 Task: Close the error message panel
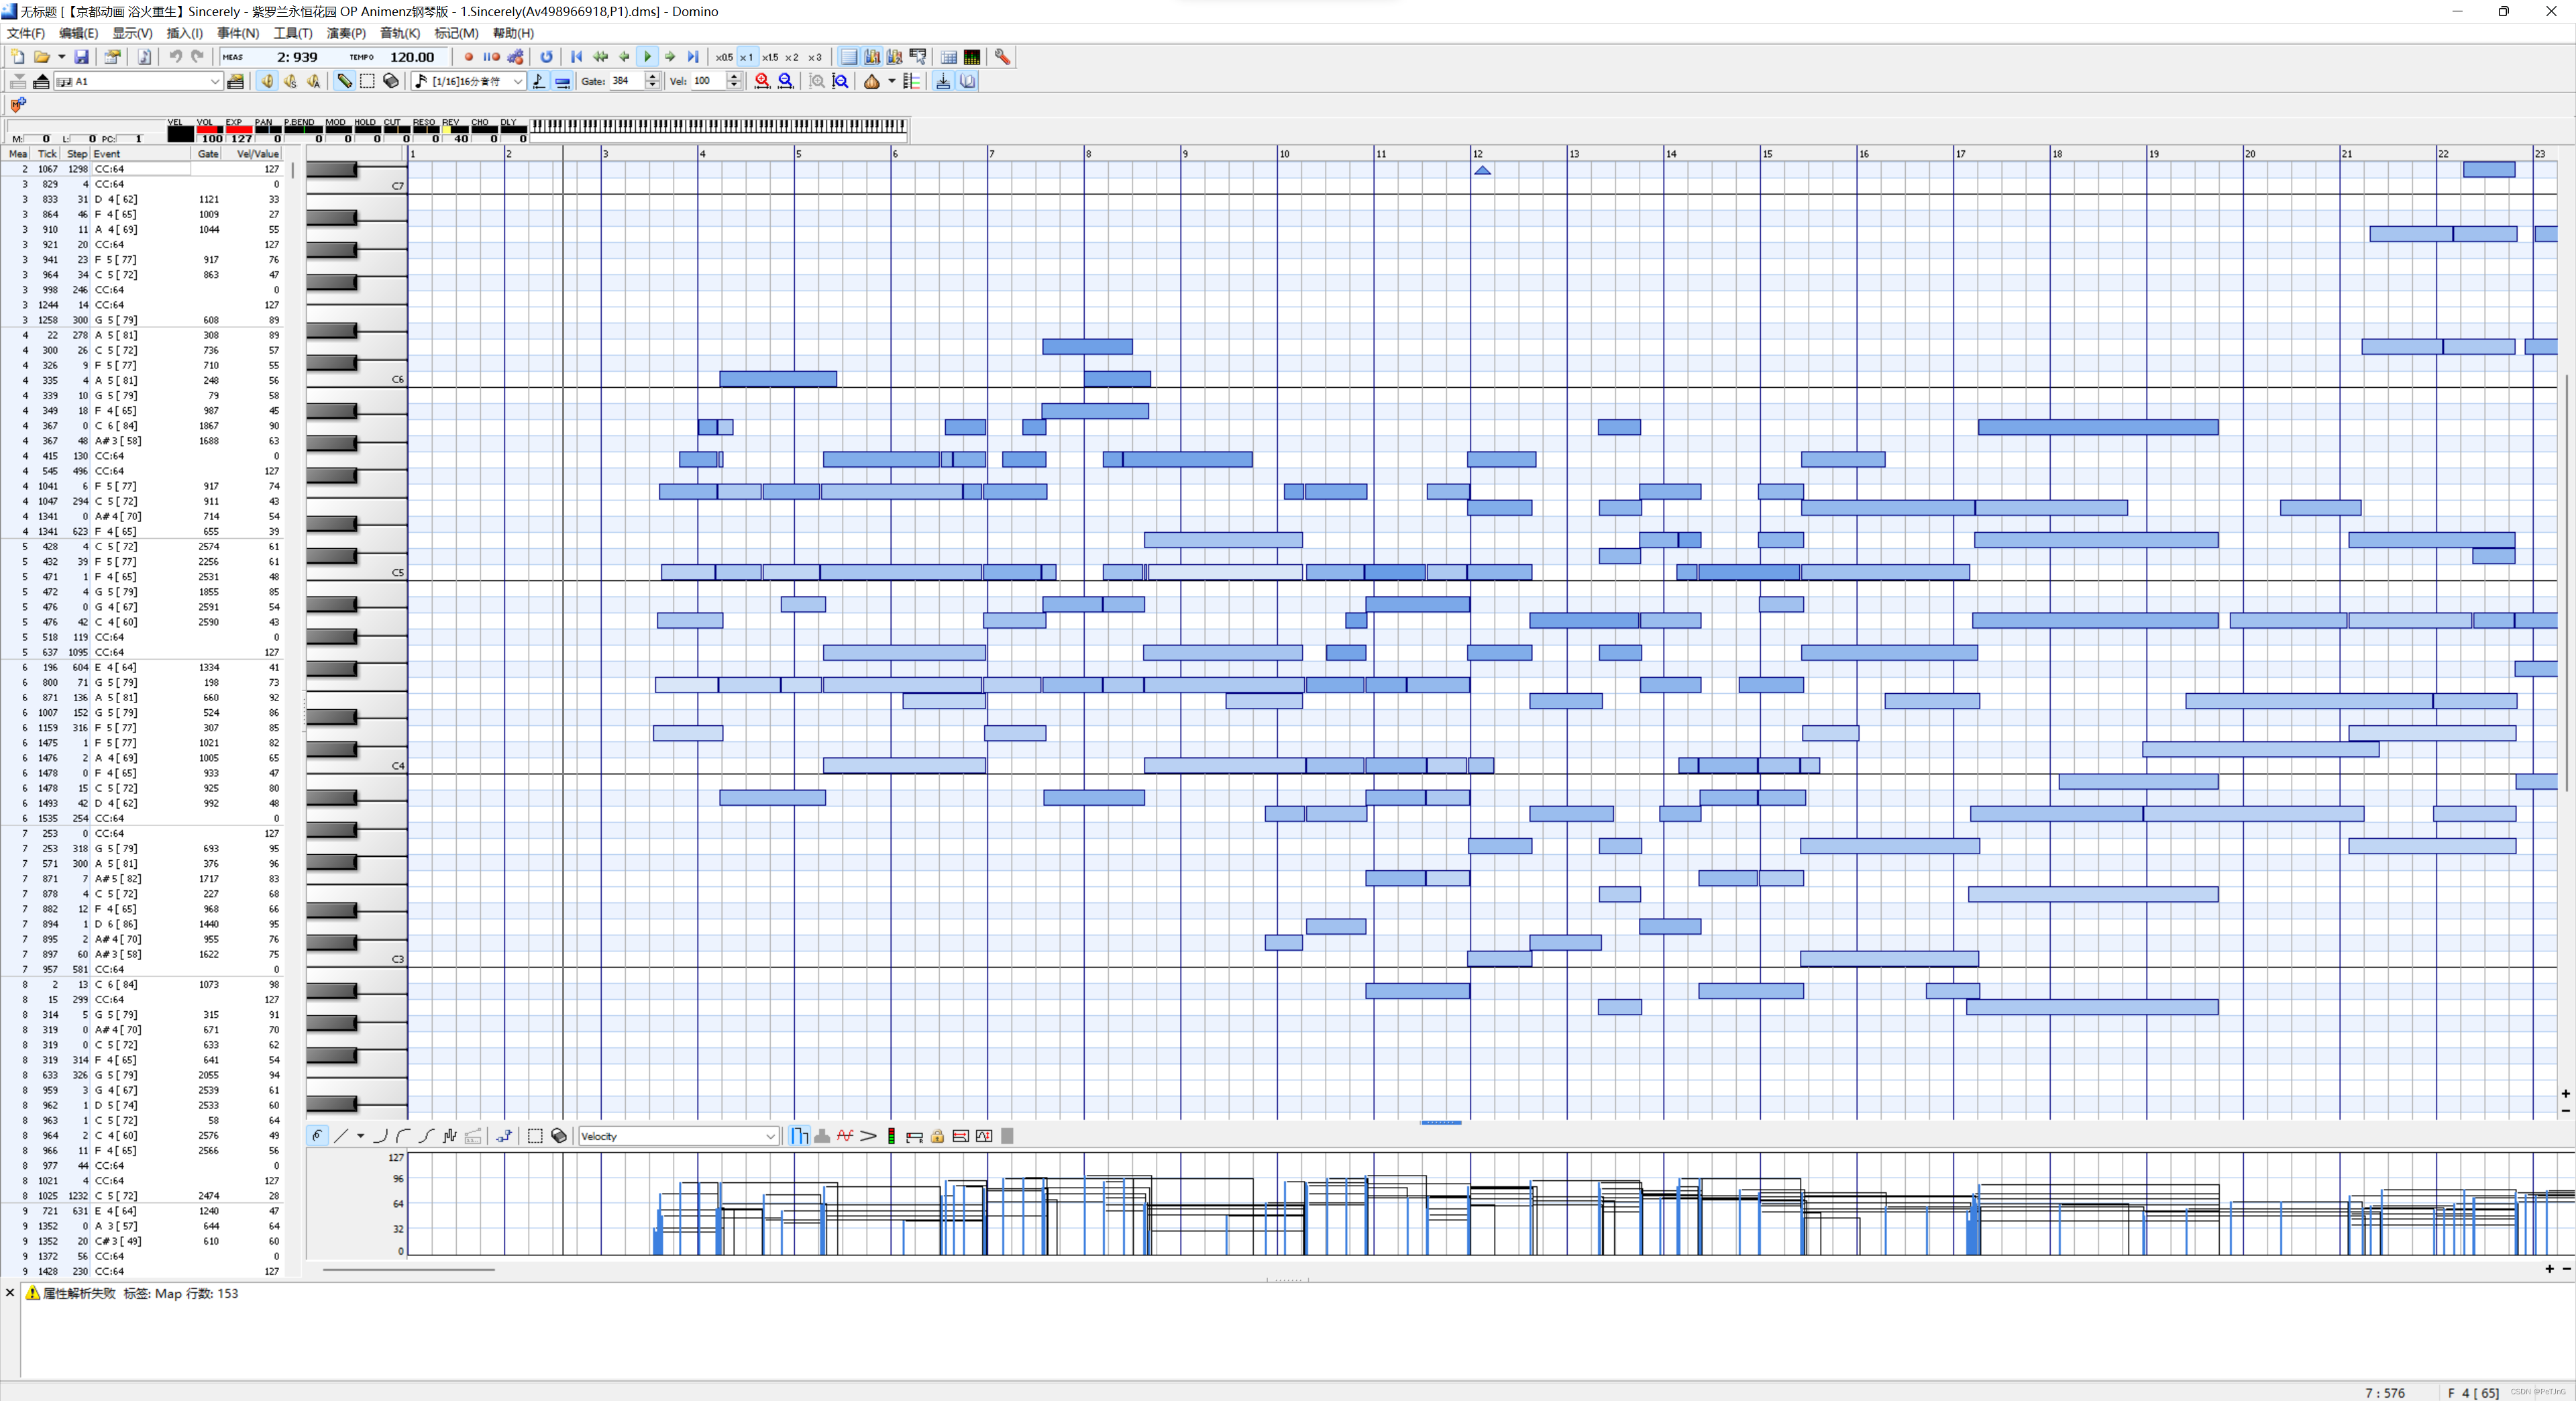(x=10, y=1293)
